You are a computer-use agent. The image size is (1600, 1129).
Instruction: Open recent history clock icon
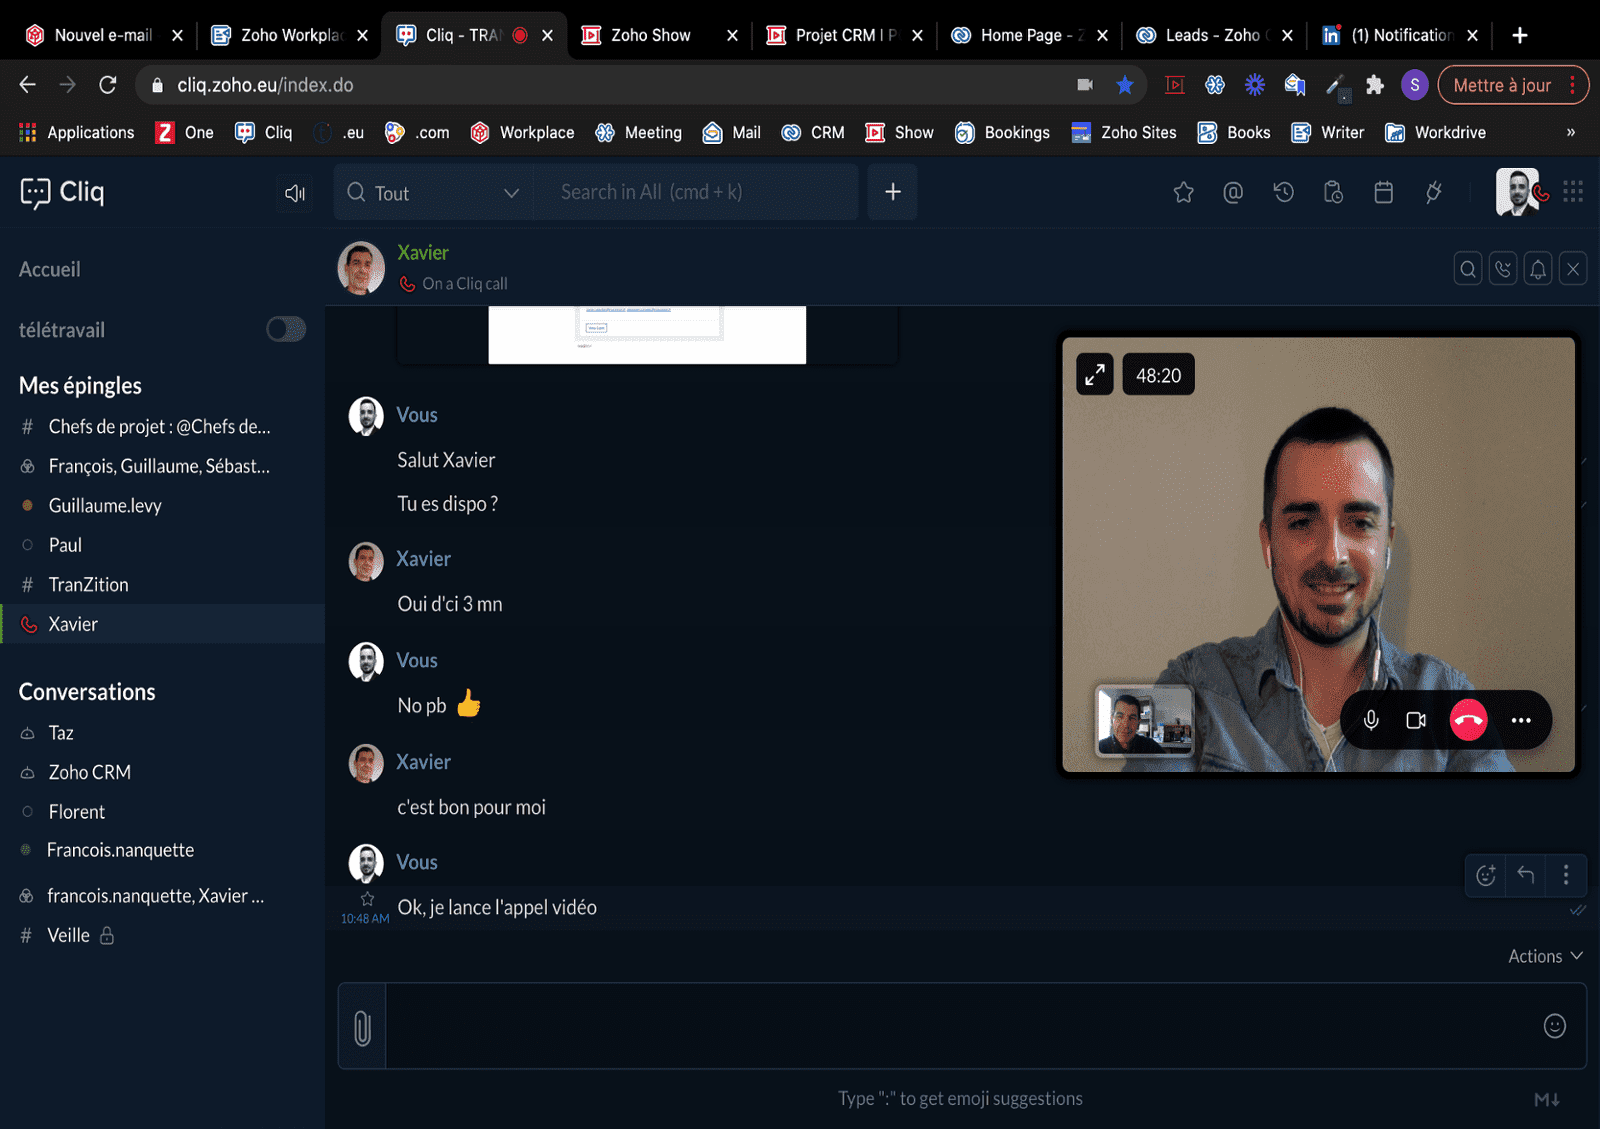click(x=1284, y=192)
